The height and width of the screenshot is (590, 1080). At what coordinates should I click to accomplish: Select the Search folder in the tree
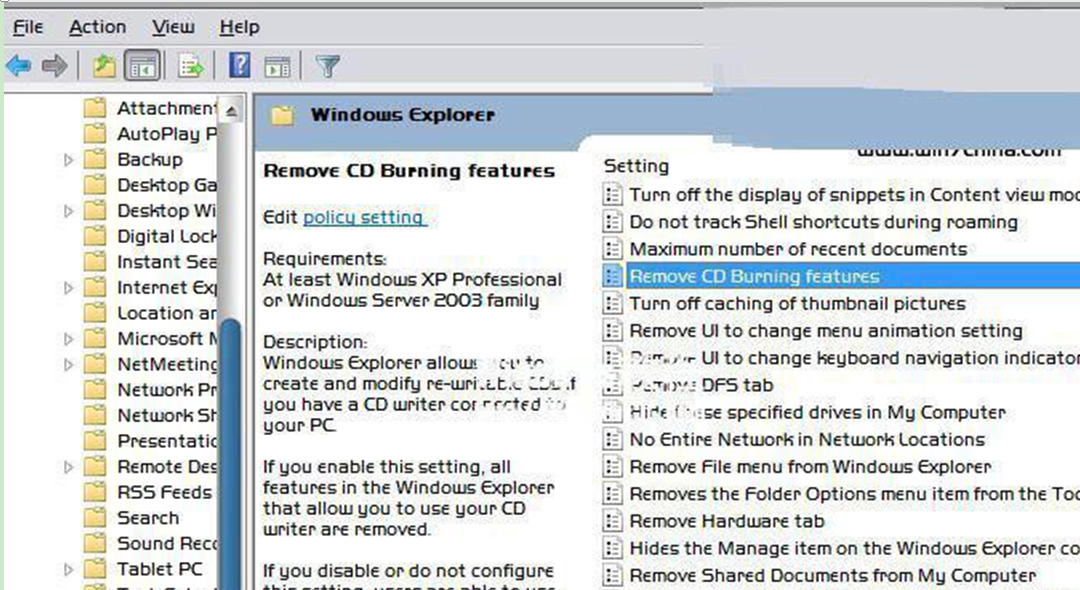point(148,518)
